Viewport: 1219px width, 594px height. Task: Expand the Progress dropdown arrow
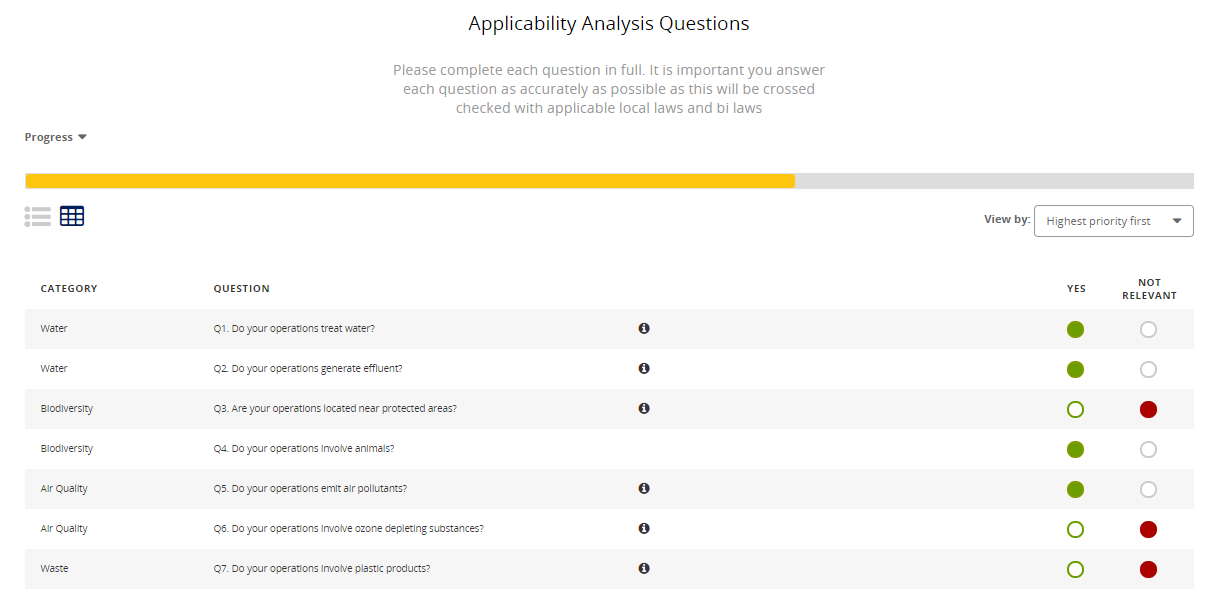[82, 137]
